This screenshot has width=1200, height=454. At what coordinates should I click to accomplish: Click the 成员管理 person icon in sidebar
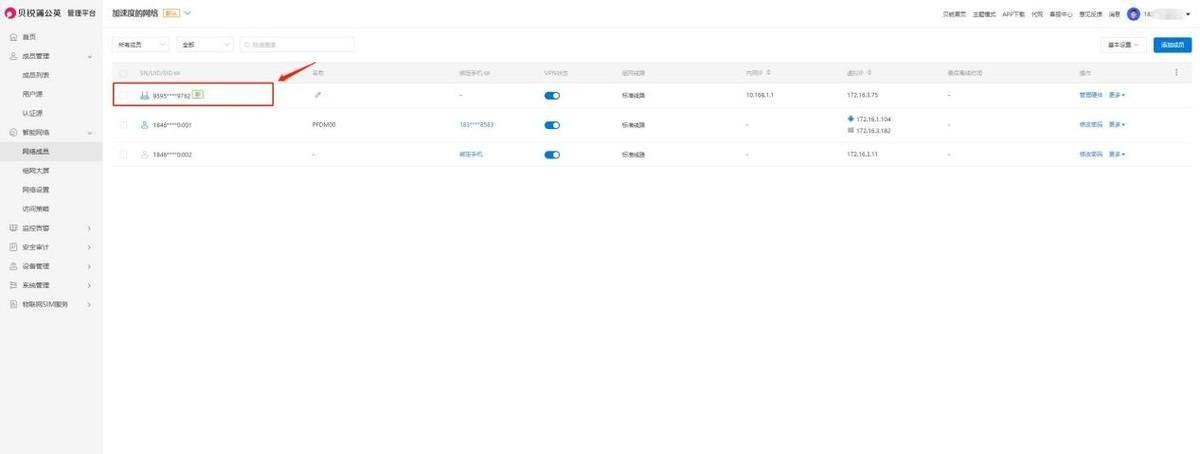13,57
